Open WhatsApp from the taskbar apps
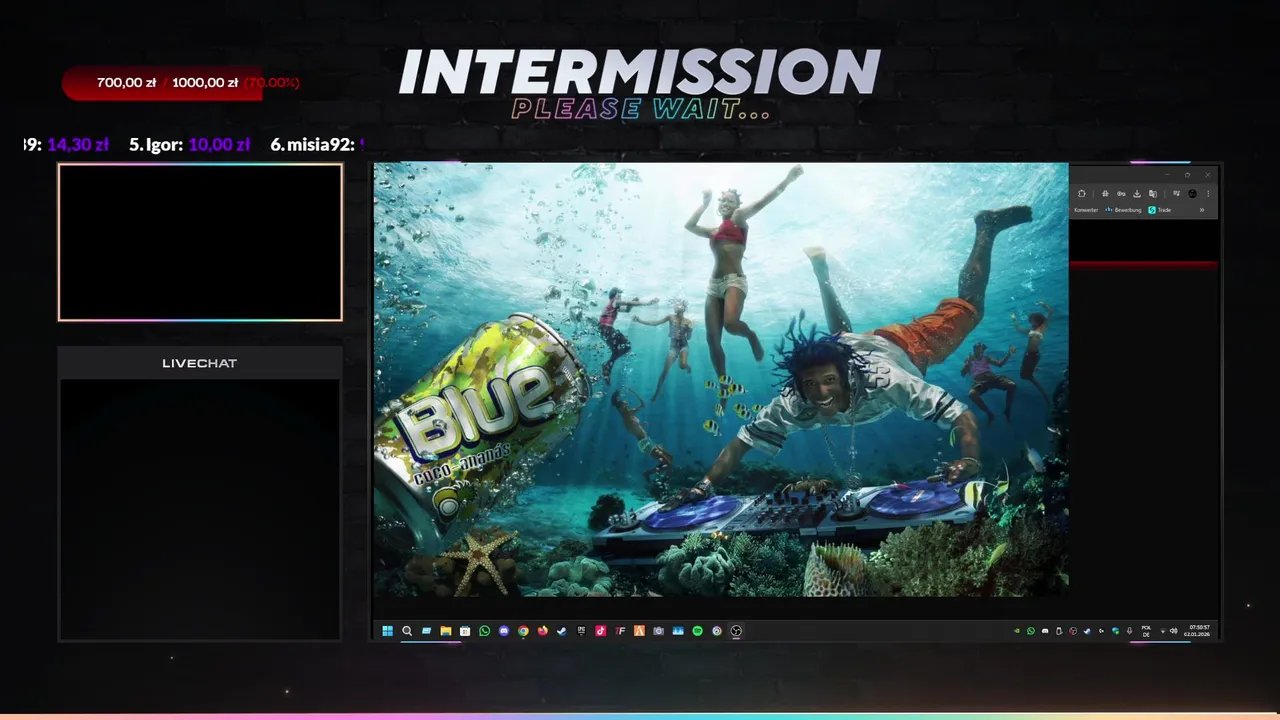 tap(484, 631)
